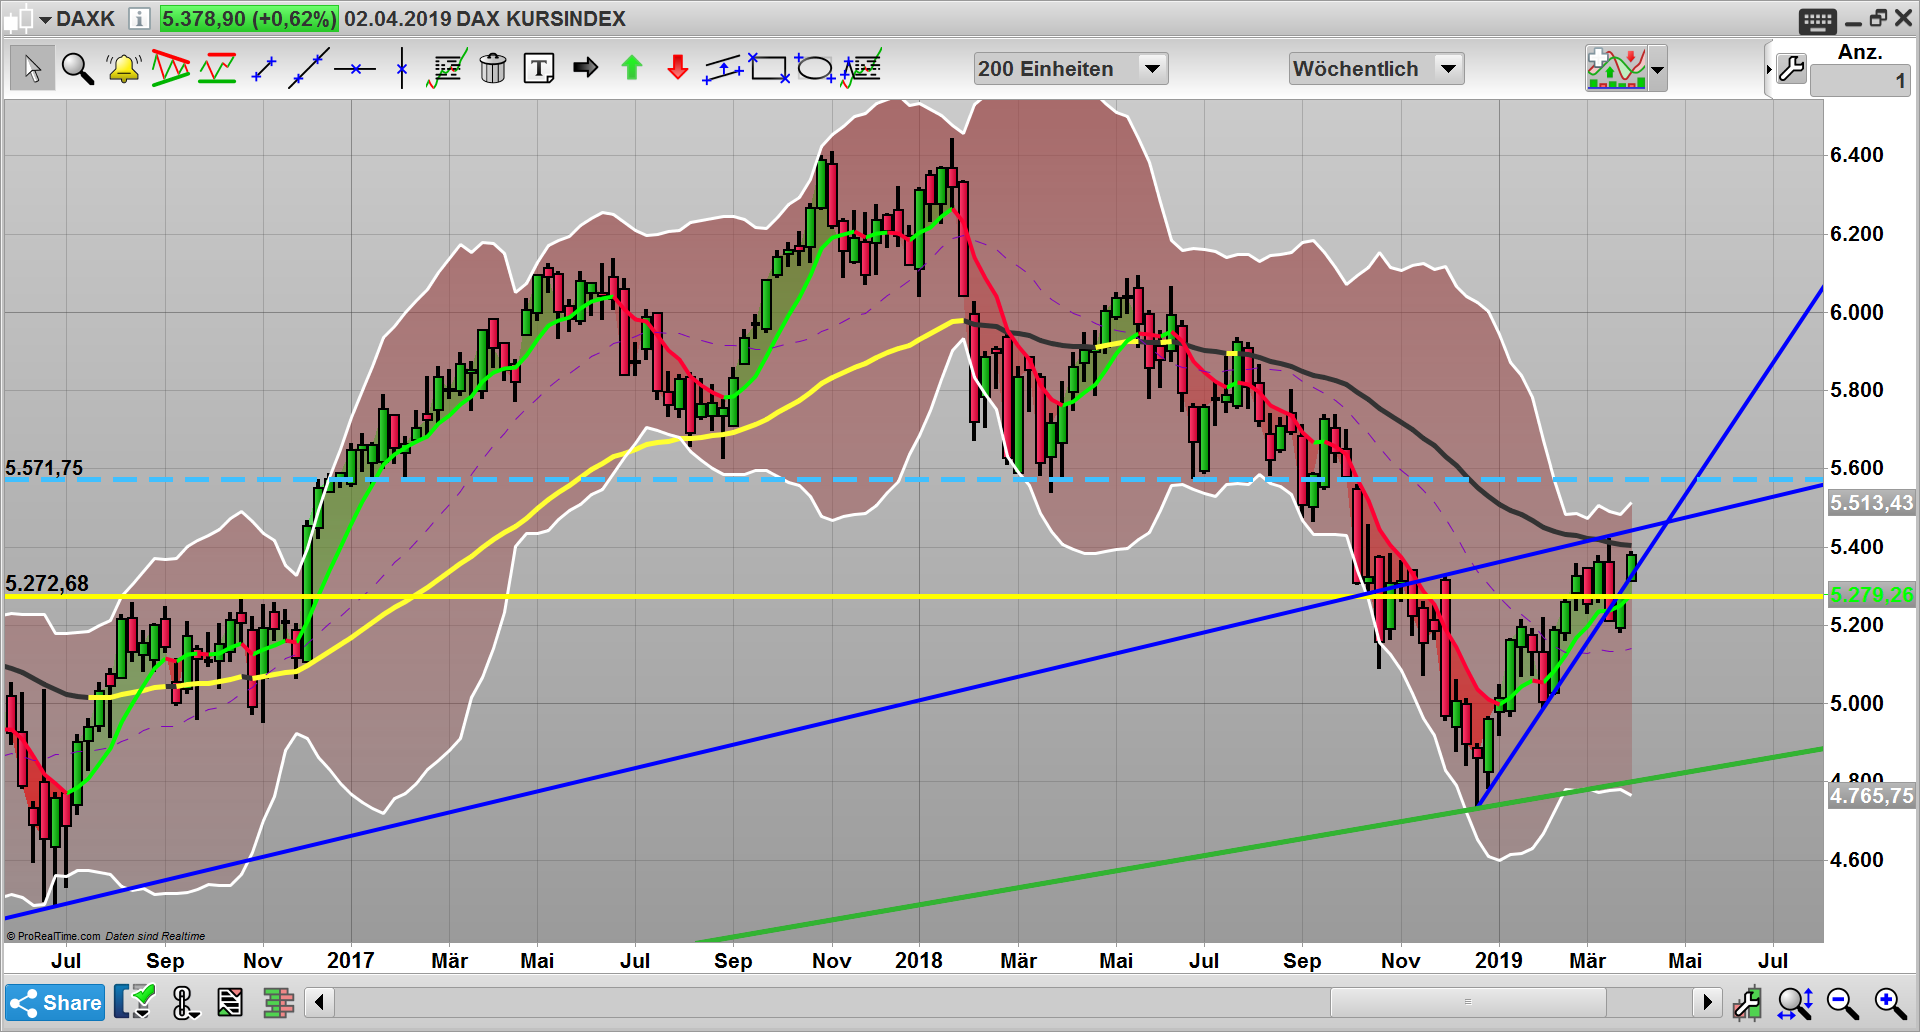Image resolution: width=1920 pixels, height=1032 pixels.
Task: Click the zoom out magnifier icon
Action: 1842,1003
